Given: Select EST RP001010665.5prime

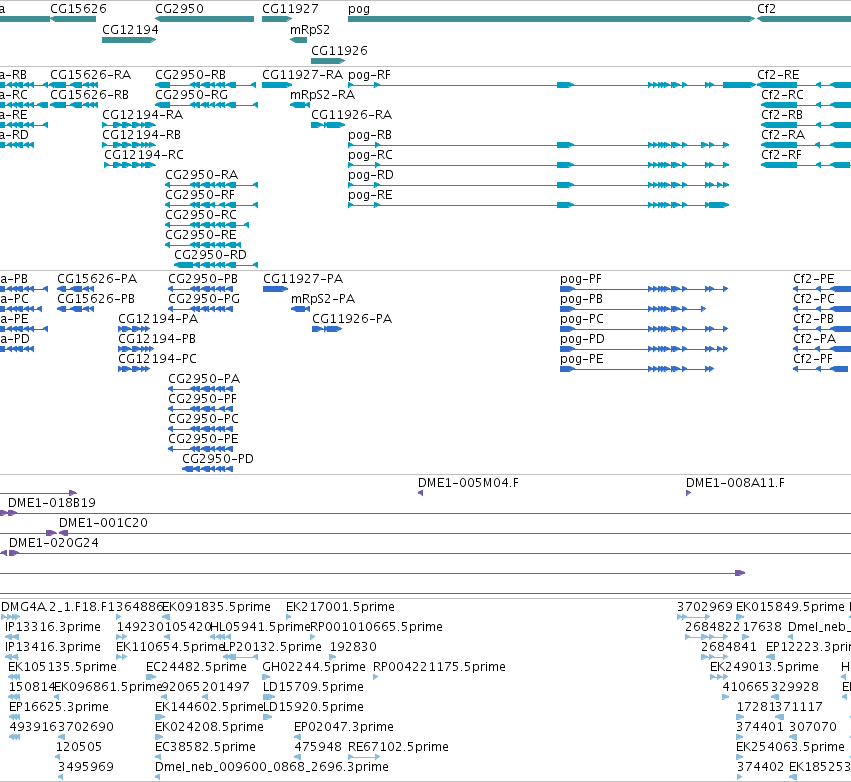Looking at the screenshot, I should click(313, 637).
